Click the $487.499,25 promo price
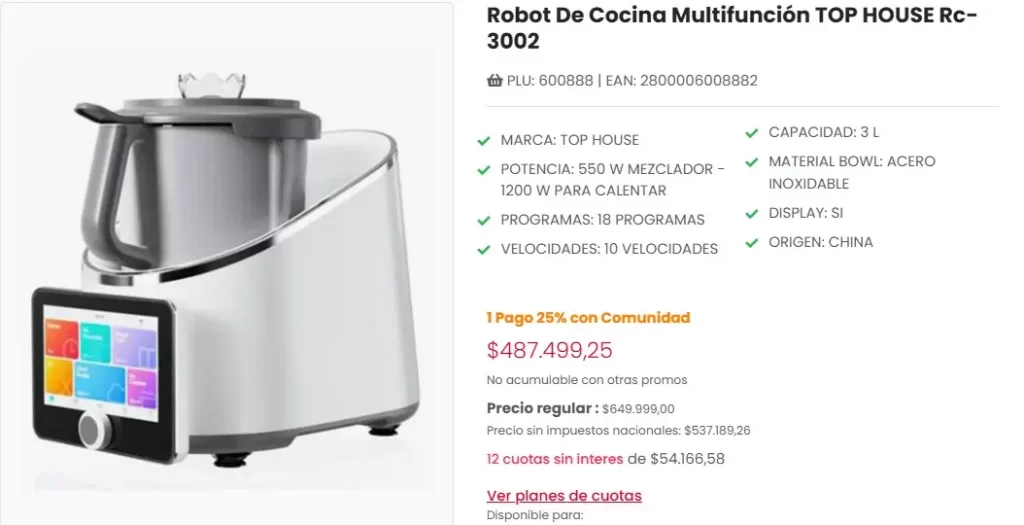 click(549, 350)
